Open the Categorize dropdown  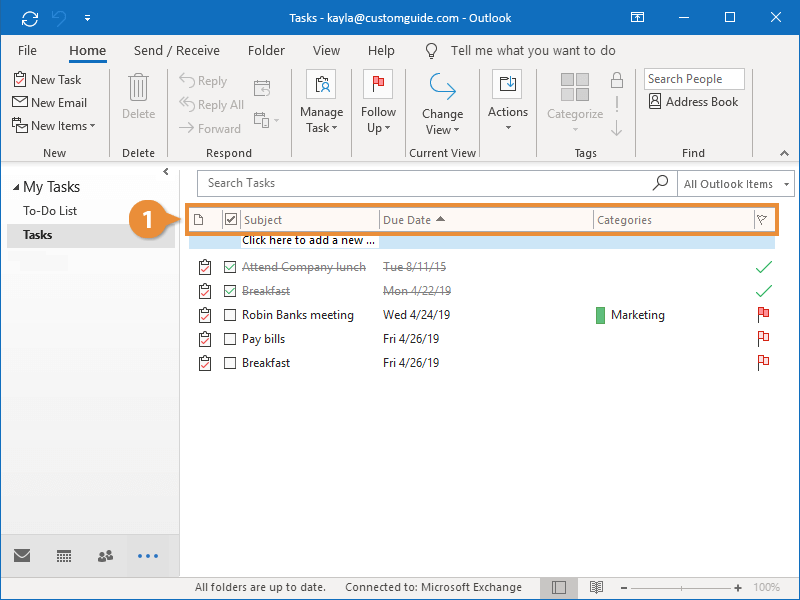click(x=575, y=102)
